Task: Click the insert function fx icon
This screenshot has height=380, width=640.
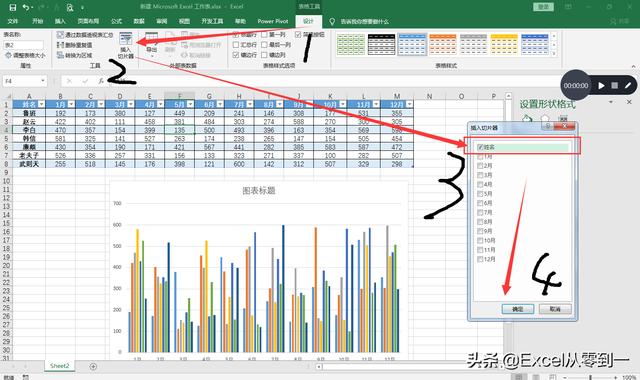Action: (x=101, y=81)
